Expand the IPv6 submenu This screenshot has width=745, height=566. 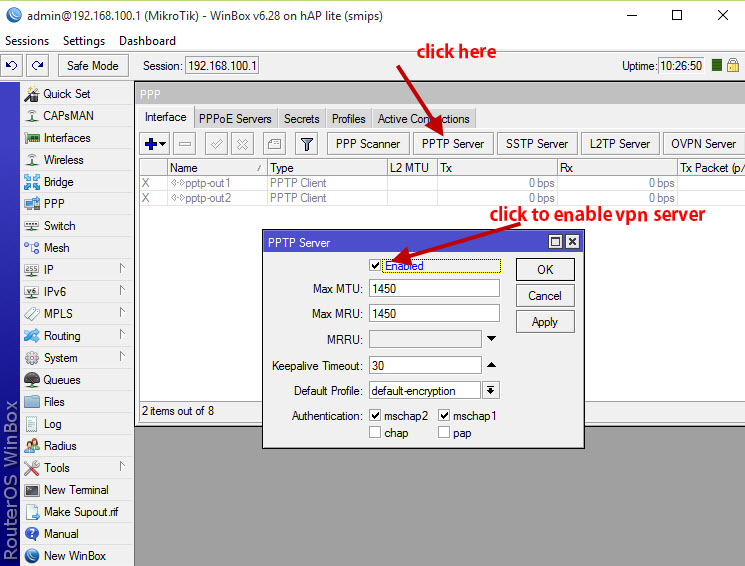[122, 290]
